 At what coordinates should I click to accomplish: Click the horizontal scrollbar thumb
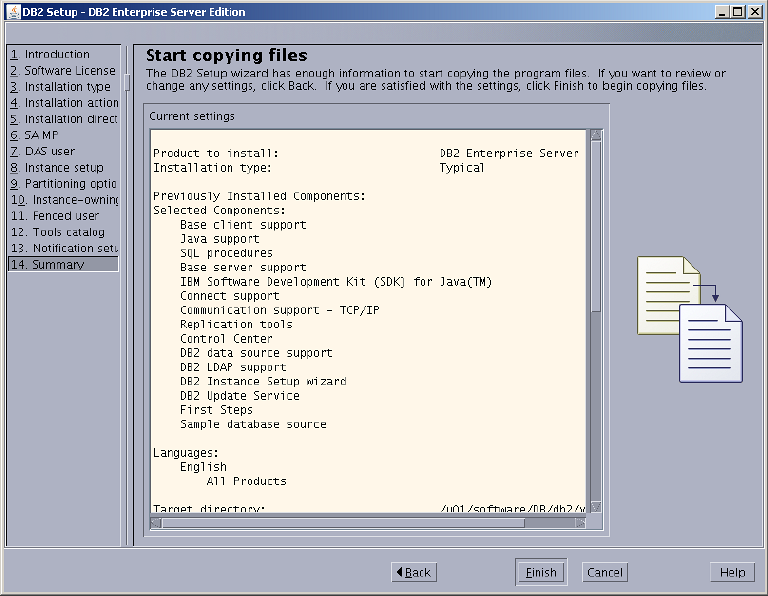coord(343,523)
